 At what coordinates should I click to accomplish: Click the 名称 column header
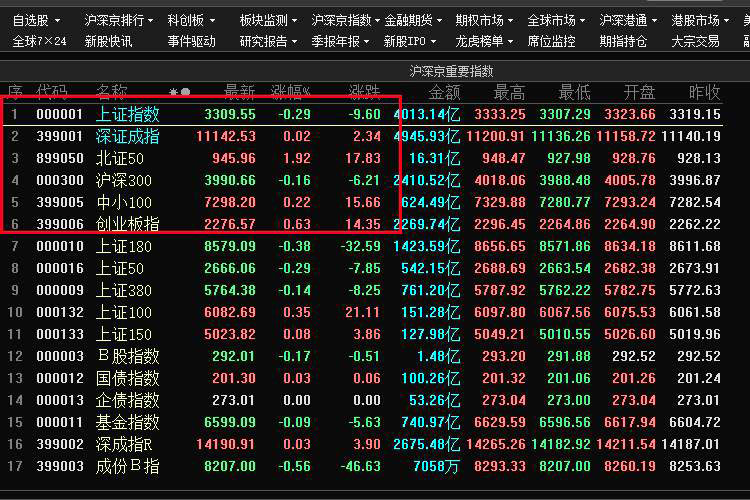tap(111, 91)
